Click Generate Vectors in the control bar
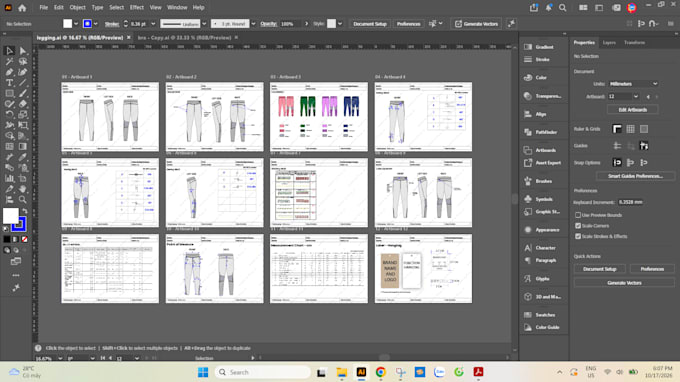The height and width of the screenshot is (382, 680). 476,24
